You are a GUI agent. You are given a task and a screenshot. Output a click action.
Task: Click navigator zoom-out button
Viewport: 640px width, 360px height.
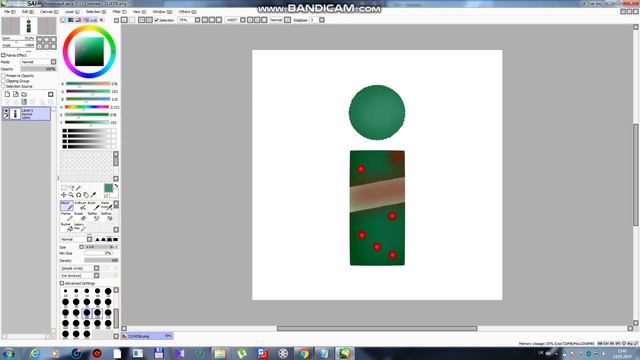coord(40,39)
